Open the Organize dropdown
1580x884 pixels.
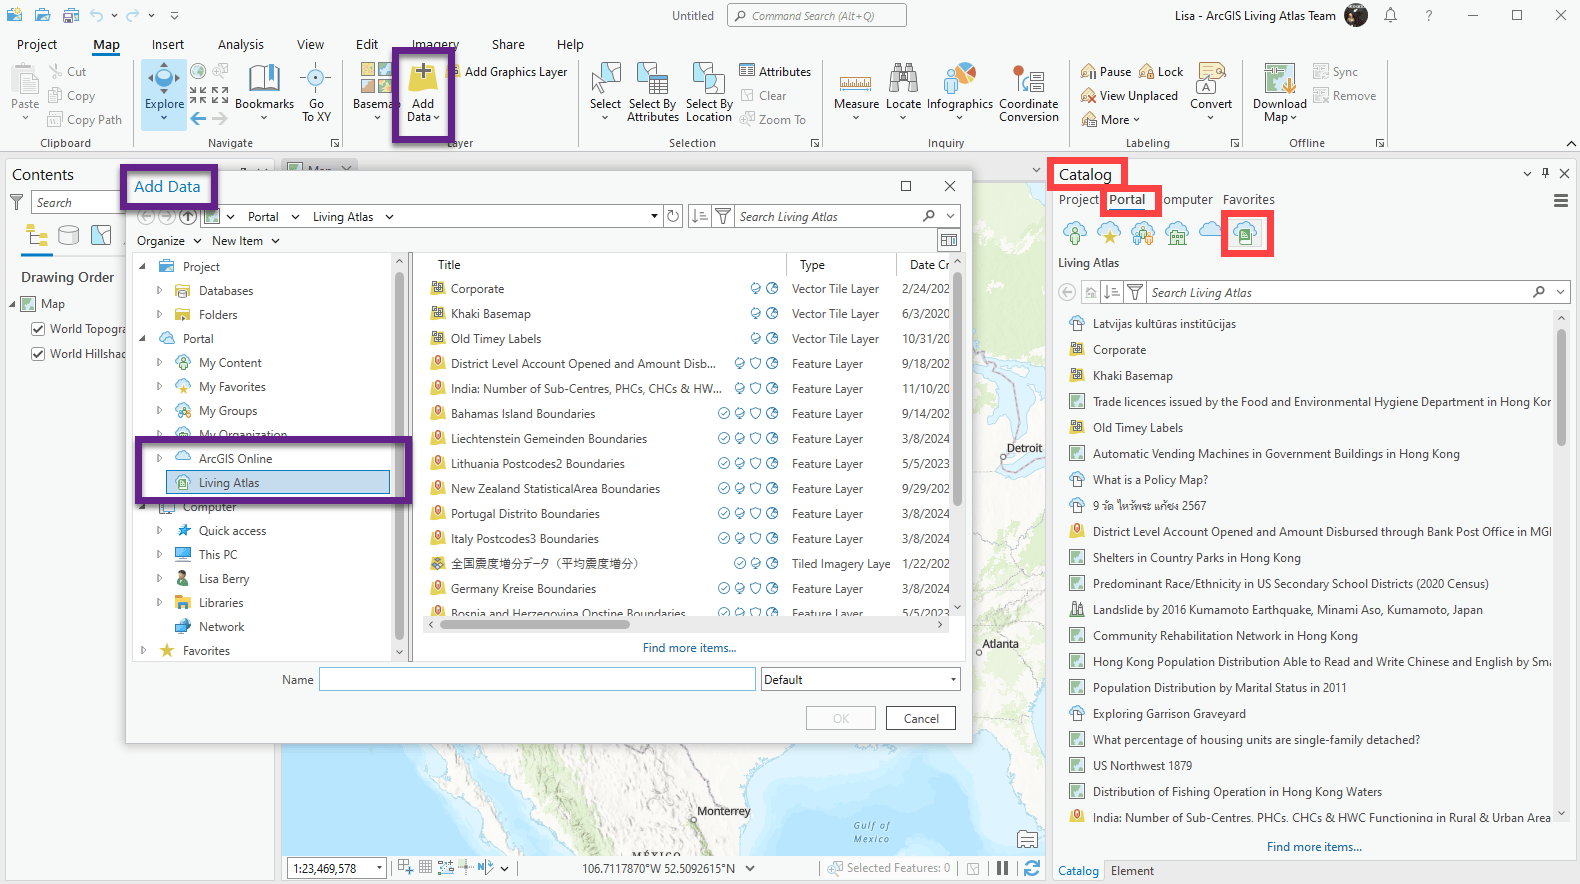(x=169, y=241)
